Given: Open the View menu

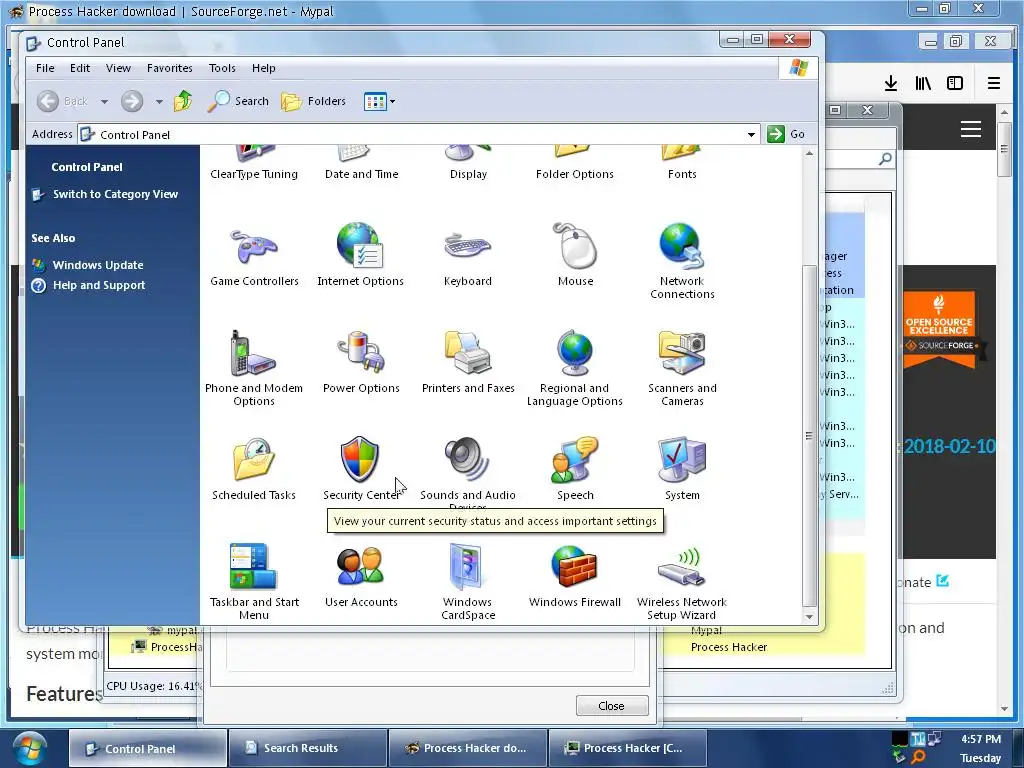Looking at the screenshot, I should tap(118, 68).
